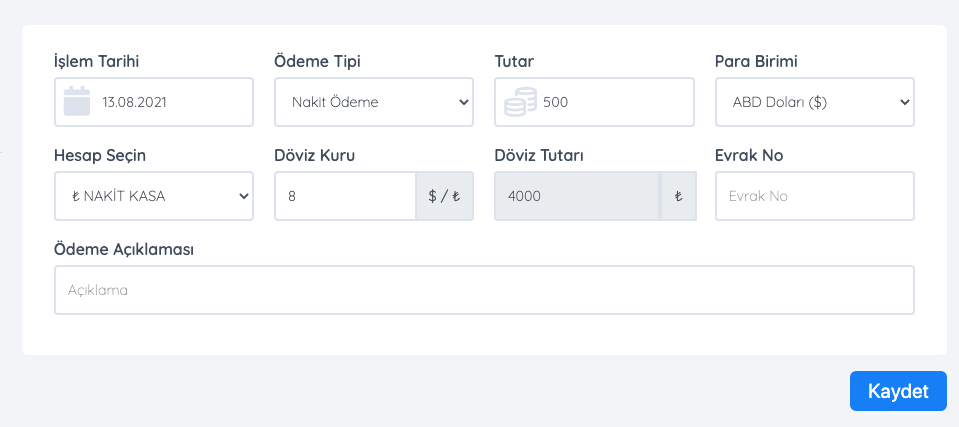Click the Evrak No label text
Viewport: 959px width, 427px height.
tap(749, 155)
